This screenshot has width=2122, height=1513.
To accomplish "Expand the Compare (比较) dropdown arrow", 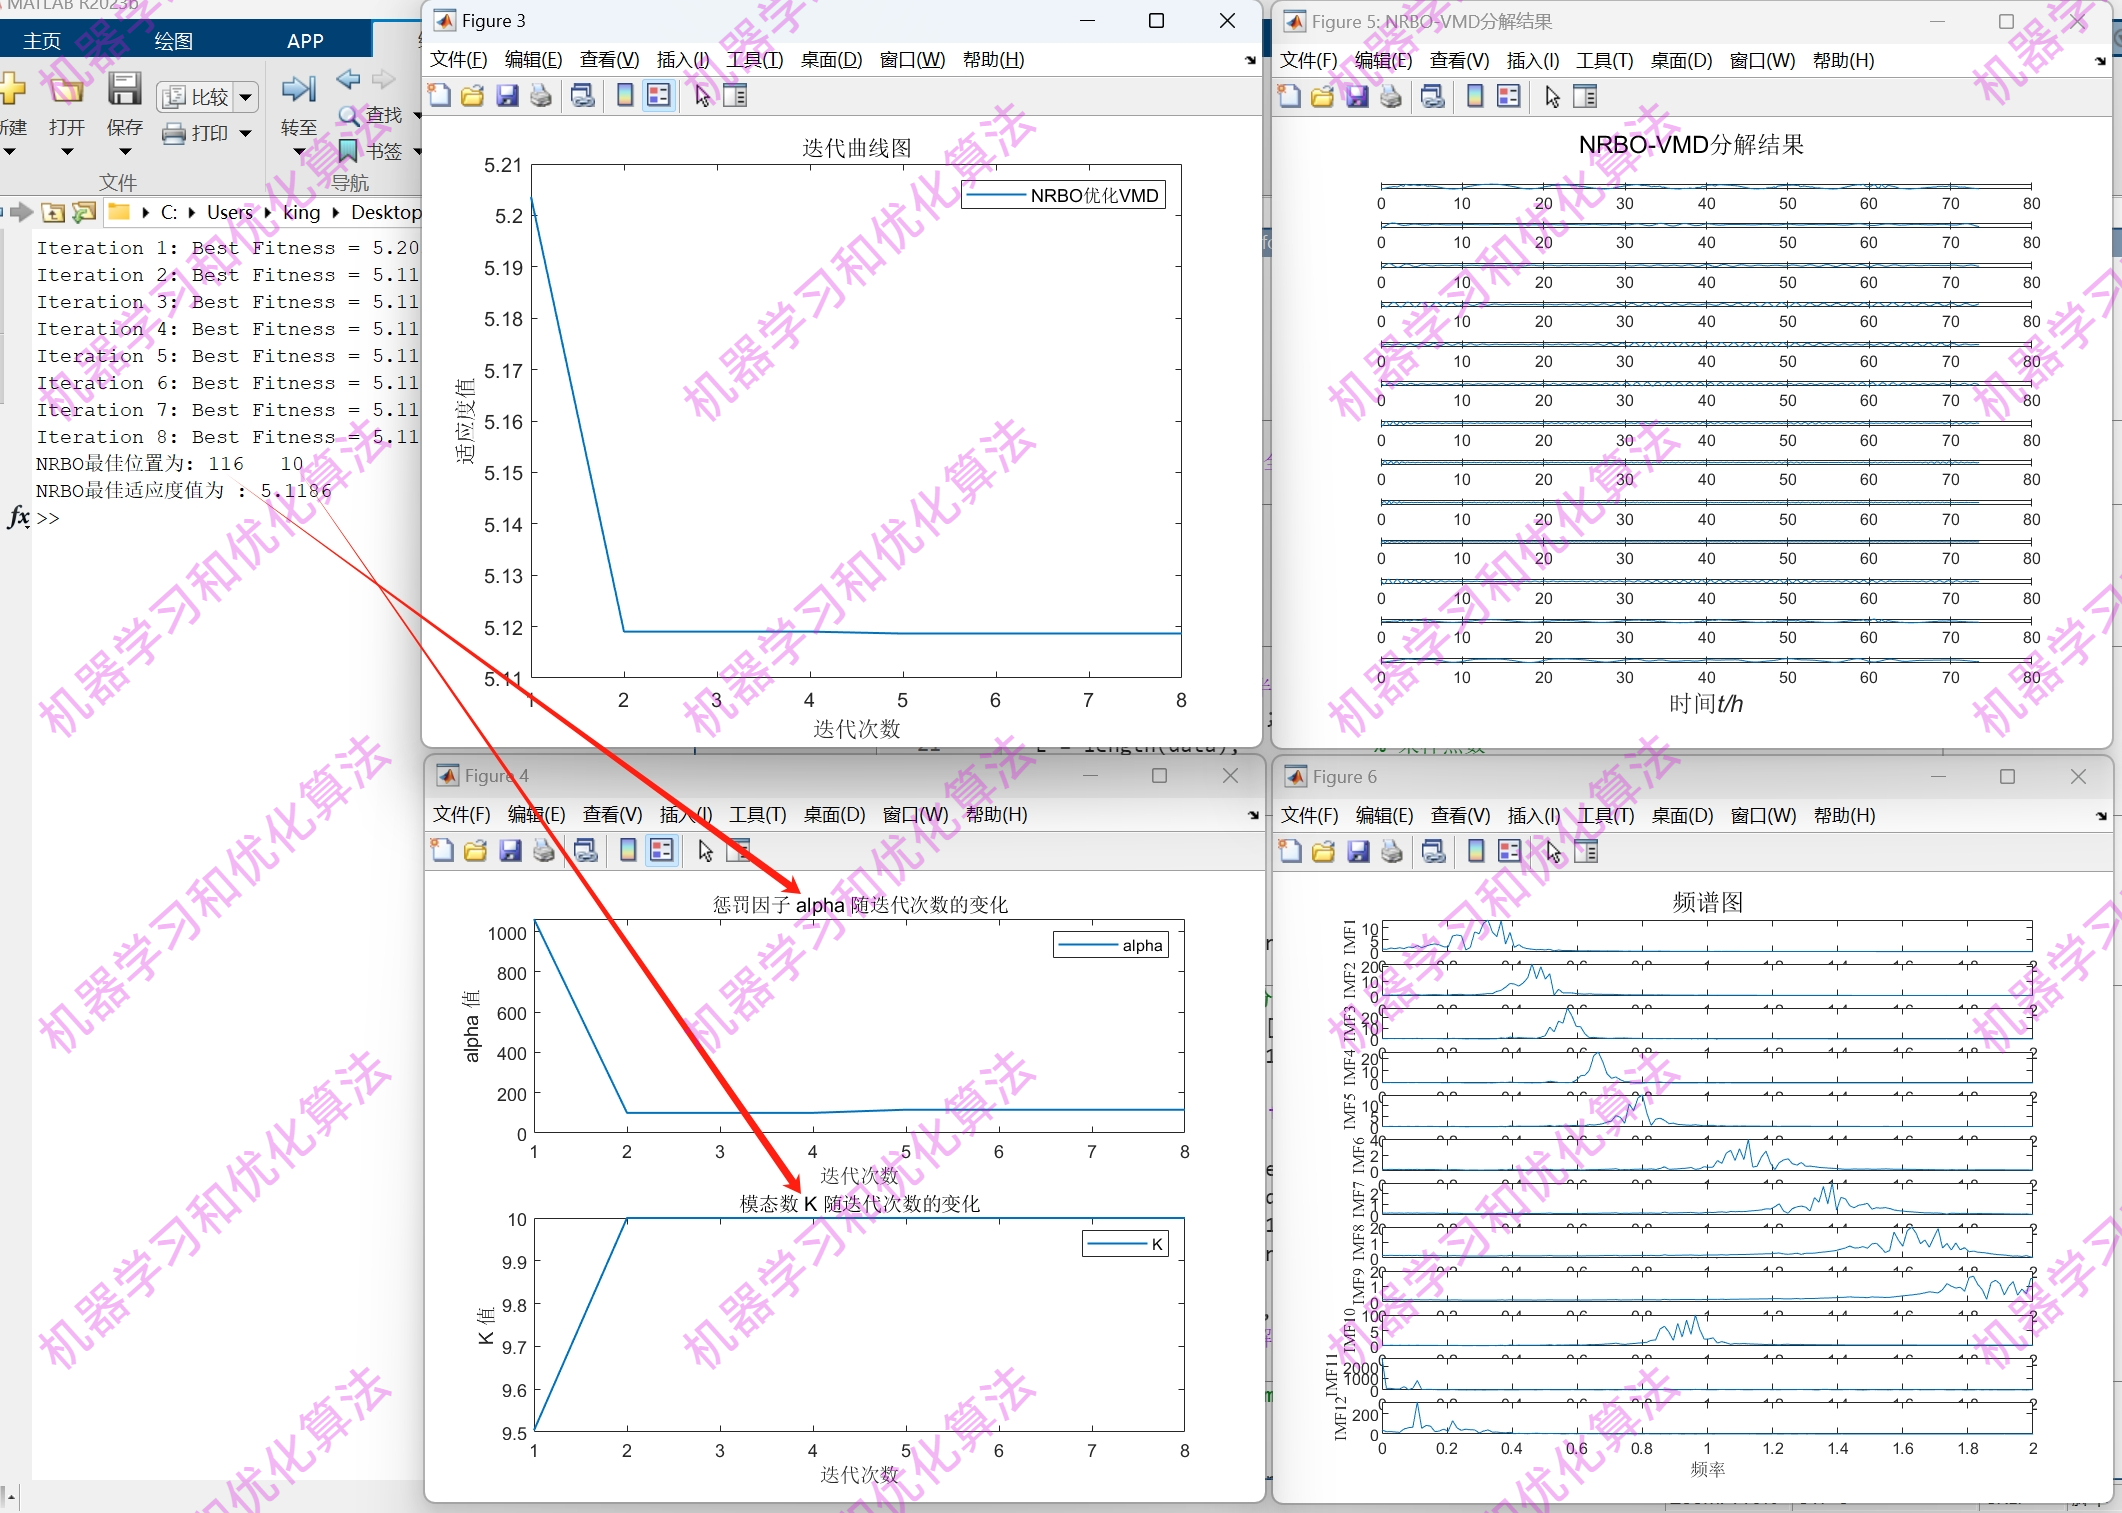I will pos(245,97).
